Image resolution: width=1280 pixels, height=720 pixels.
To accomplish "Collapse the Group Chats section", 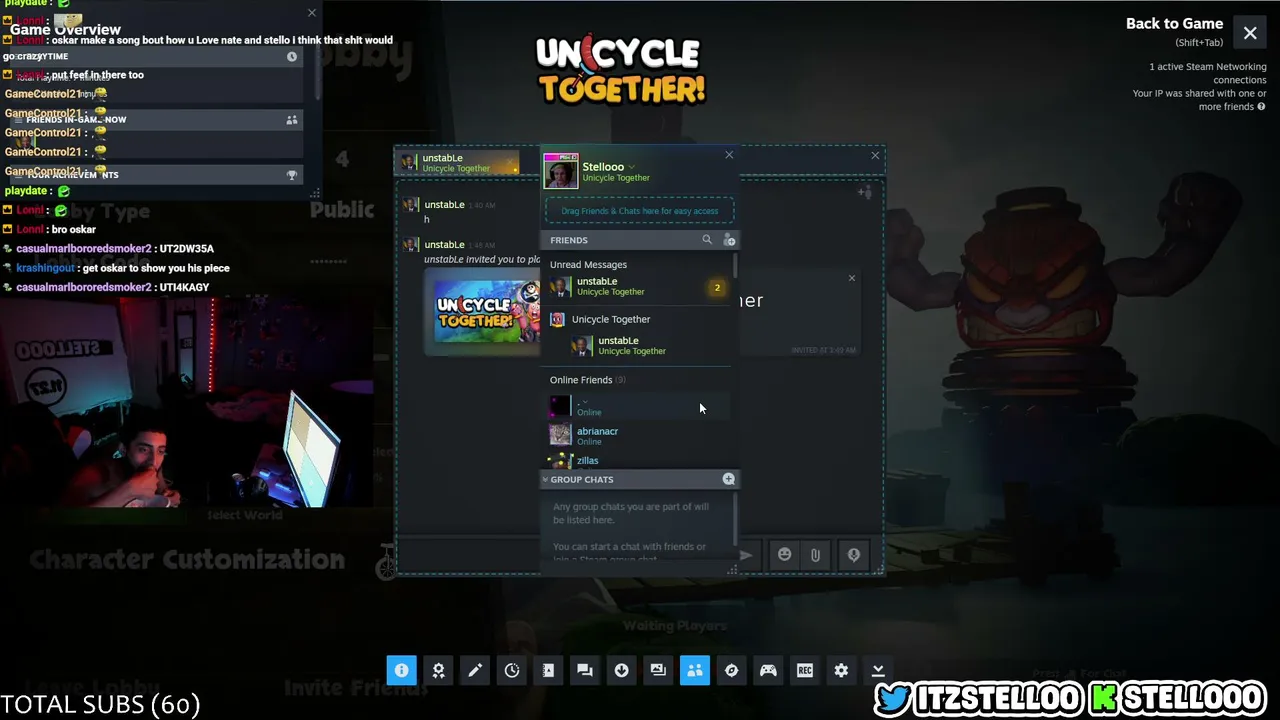I will point(545,479).
